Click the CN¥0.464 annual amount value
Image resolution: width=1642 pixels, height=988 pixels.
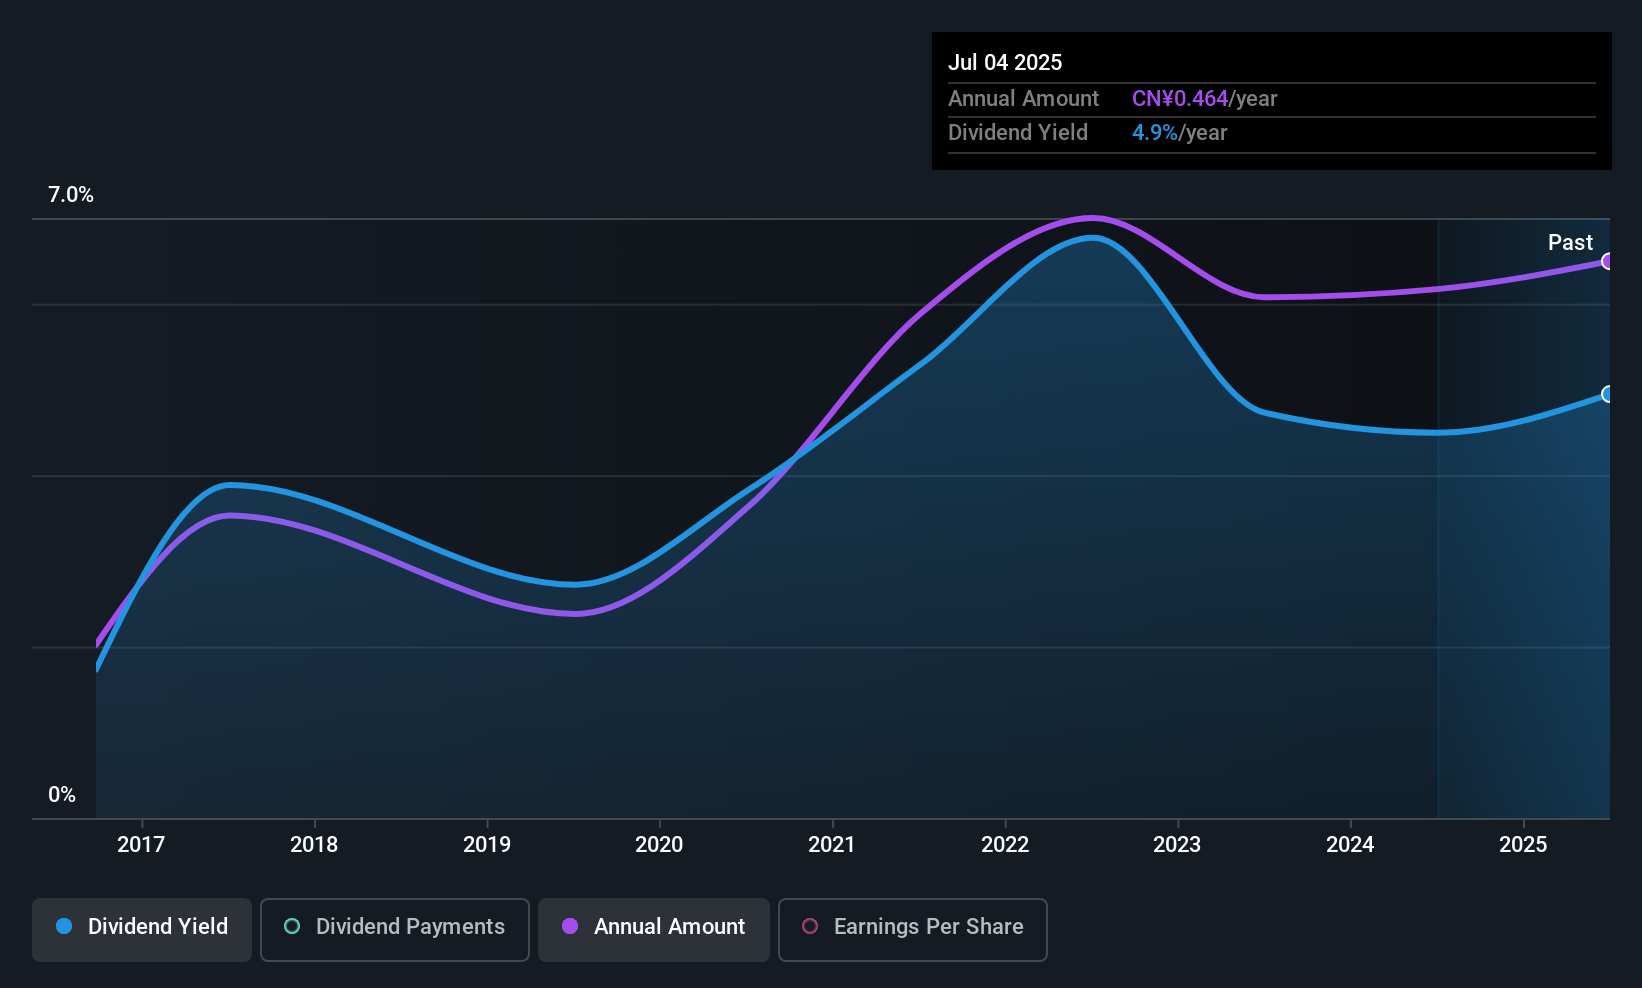click(x=1180, y=99)
